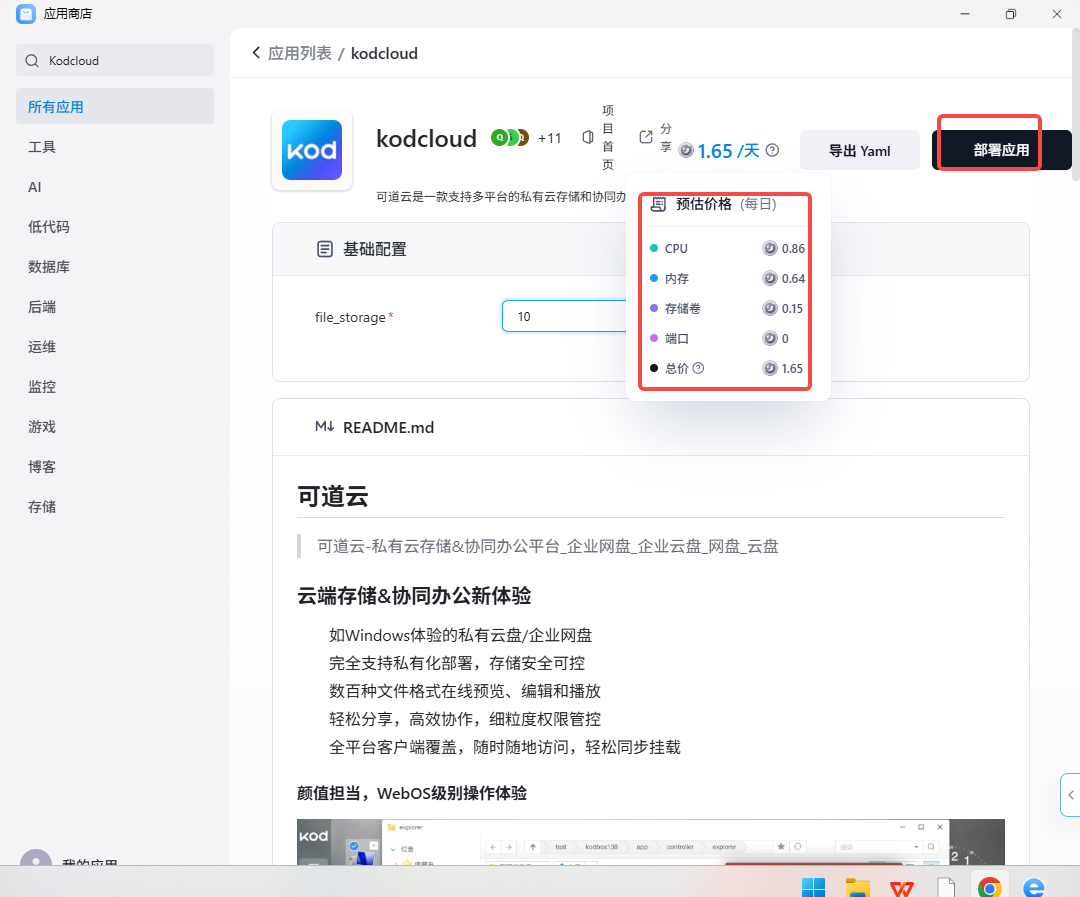The width and height of the screenshot is (1080, 897).
Task: Click the 云端存储&协同办公新体验 heading
Action: click(x=414, y=596)
